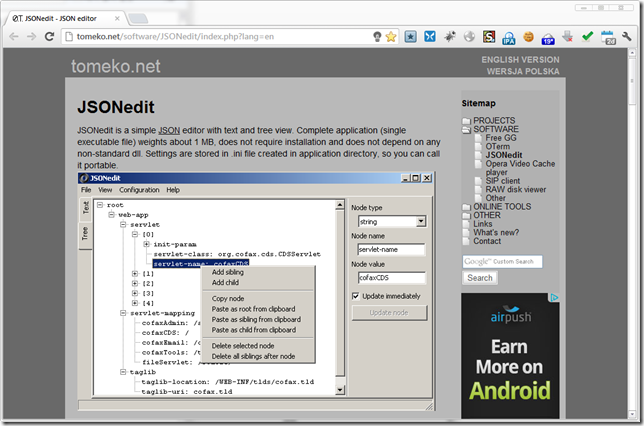Collapse the servlet-mapping node
644x426 pixels.
(123, 313)
